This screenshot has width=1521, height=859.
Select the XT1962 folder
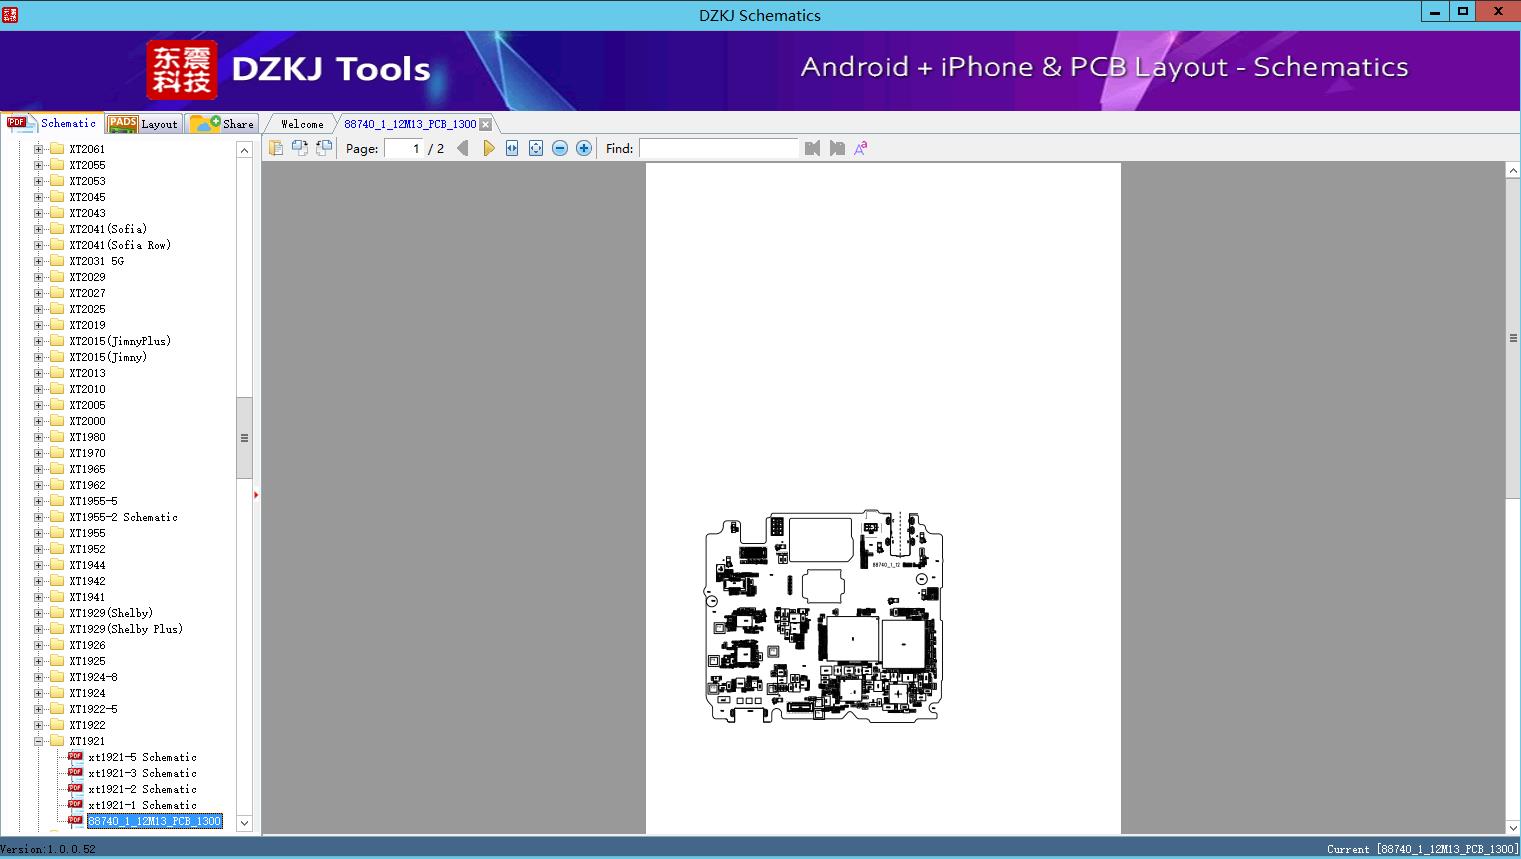(x=87, y=485)
